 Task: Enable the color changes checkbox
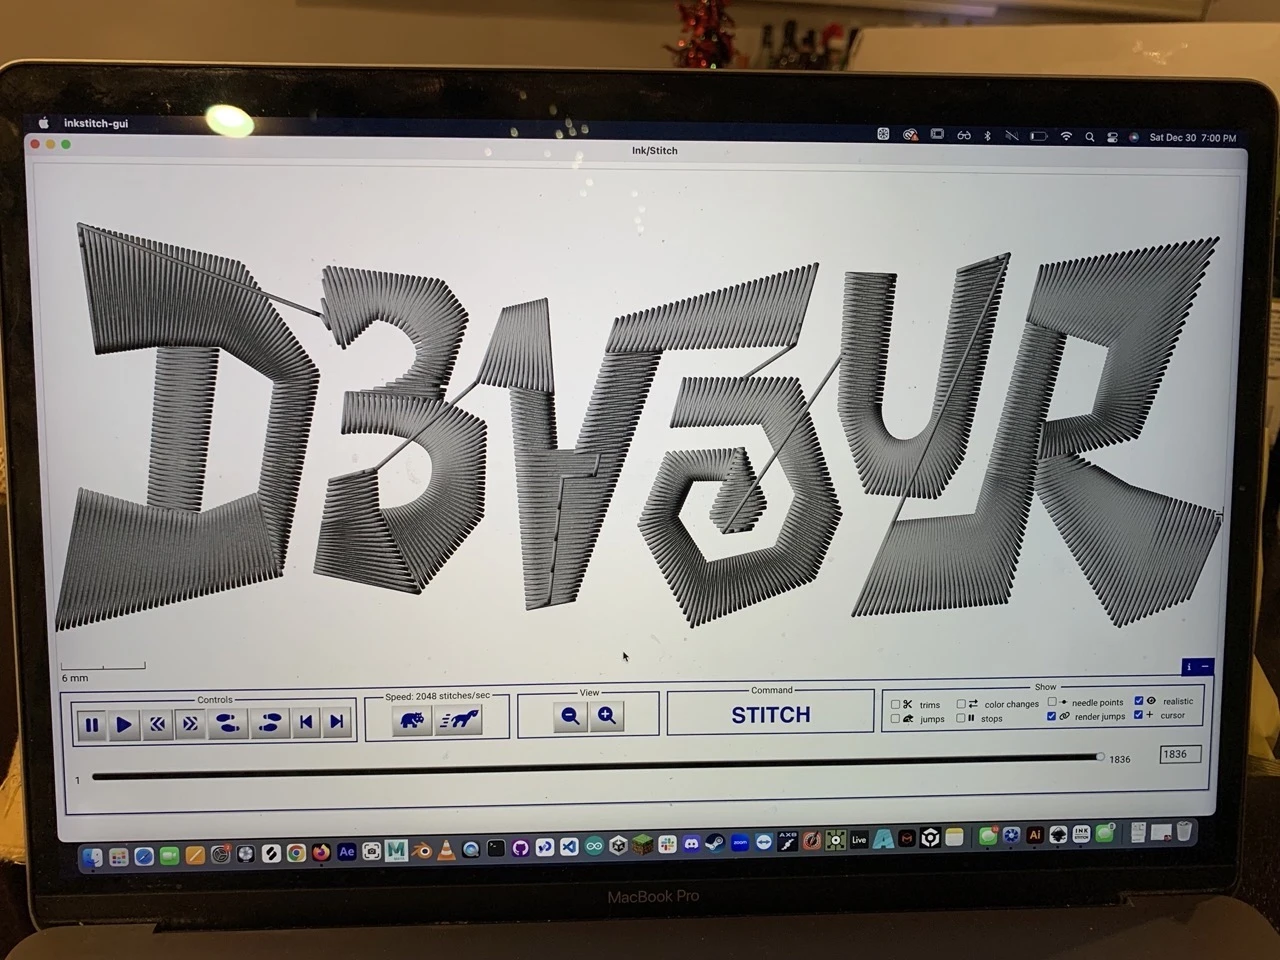coord(961,704)
